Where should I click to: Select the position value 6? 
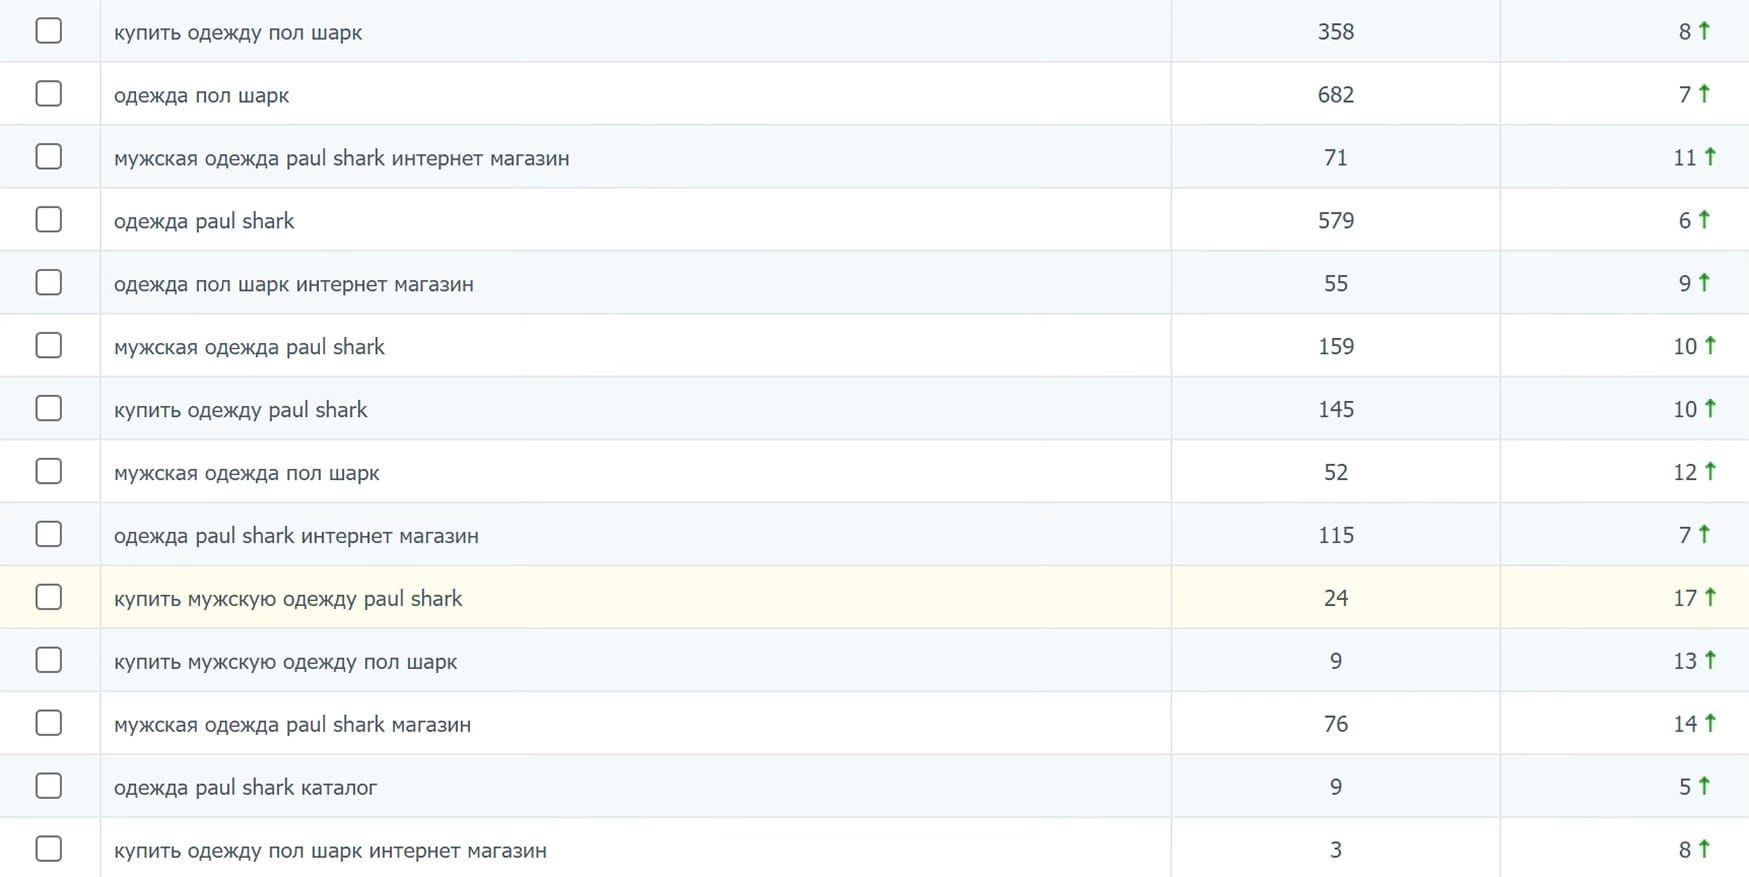pos(1684,221)
